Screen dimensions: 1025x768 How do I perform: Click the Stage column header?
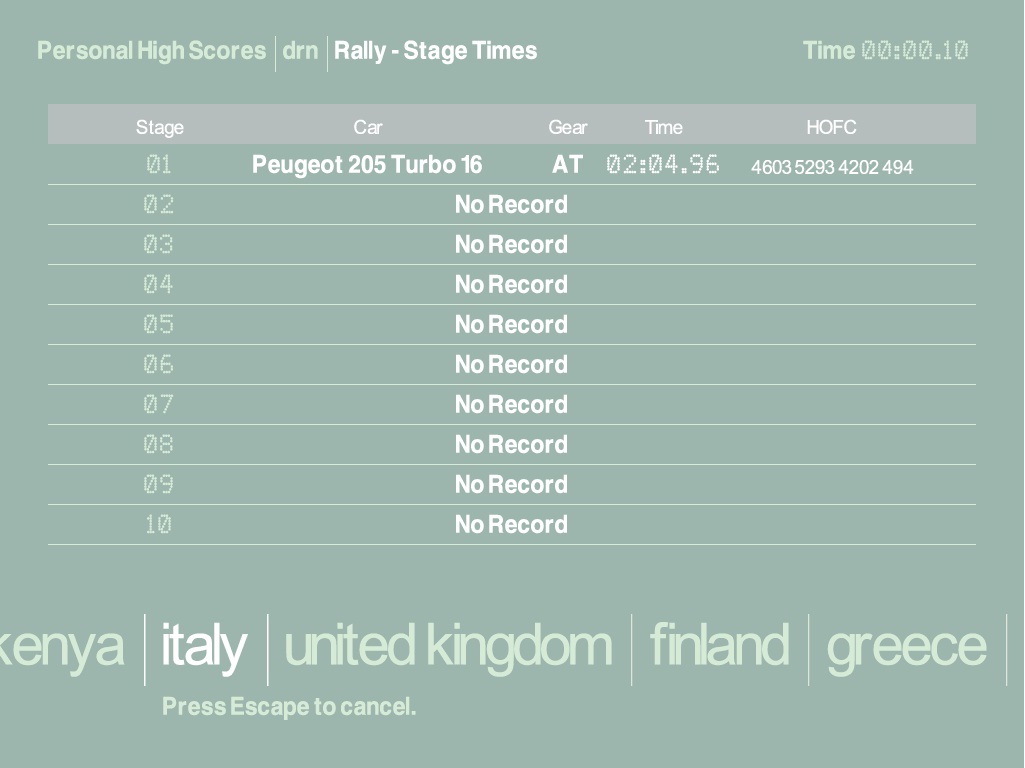pyautogui.click(x=160, y=127)
